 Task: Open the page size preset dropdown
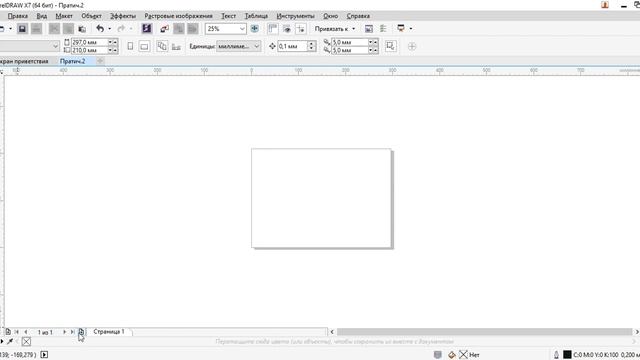point(56,46)
